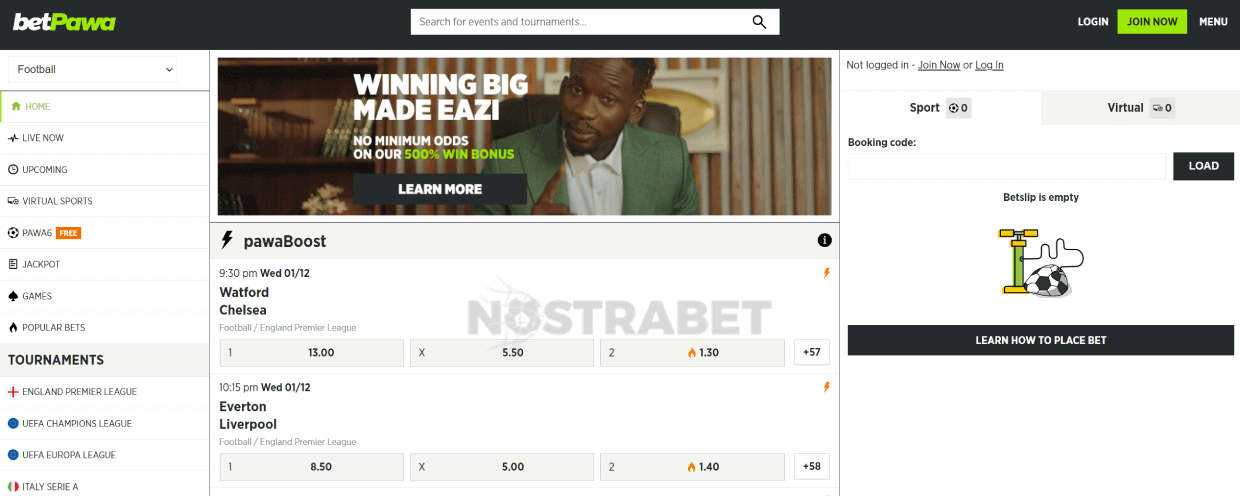1240x496 pixels.
Task: Click the search magnifier icon
Action: 759,22
